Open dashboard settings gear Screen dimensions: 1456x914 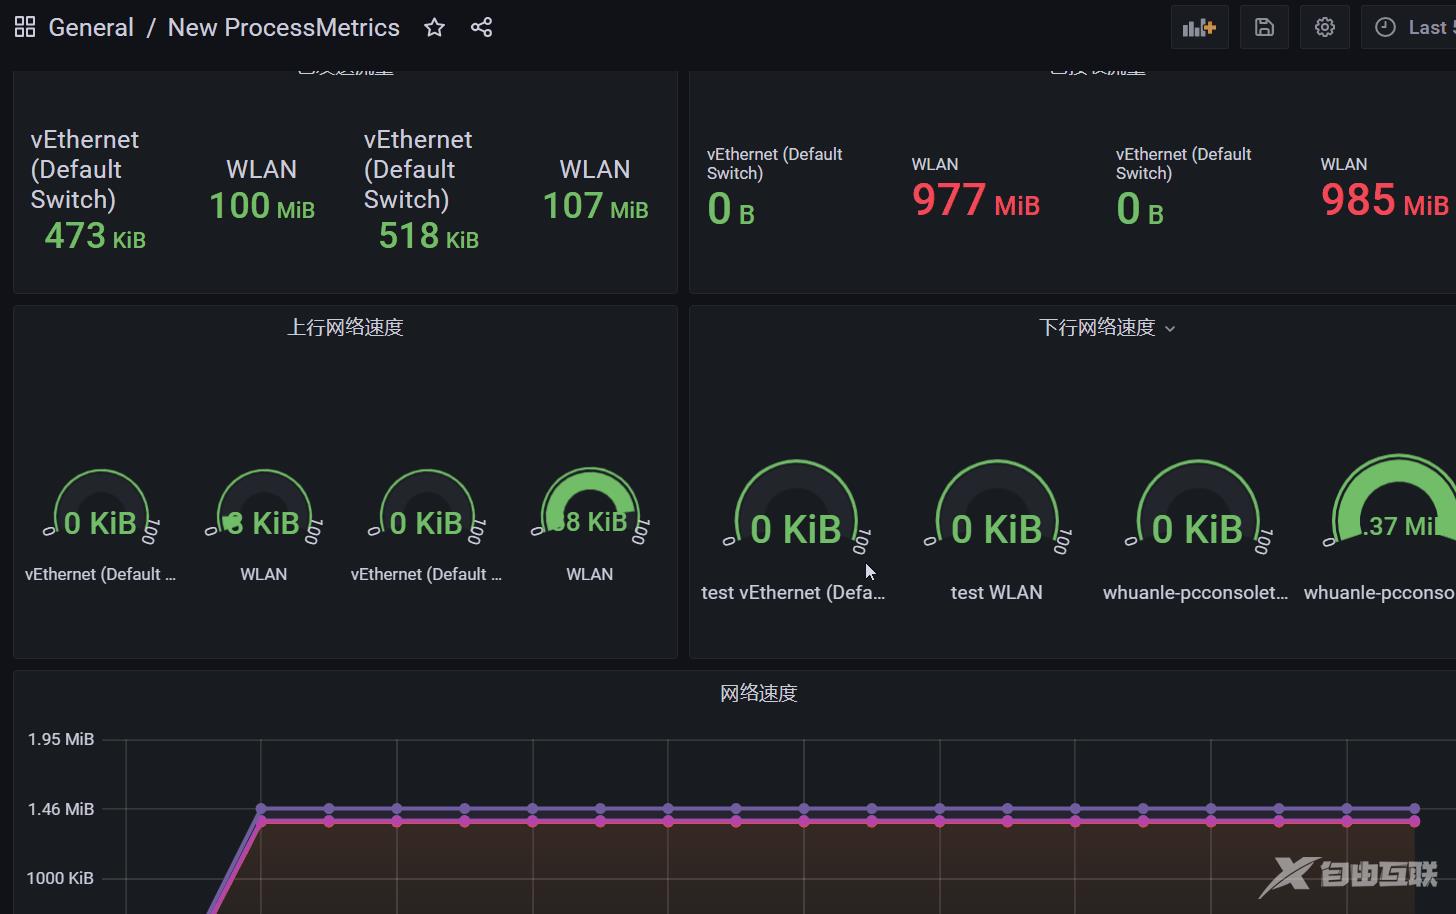pyautogui.click(x=1325, y=27)
